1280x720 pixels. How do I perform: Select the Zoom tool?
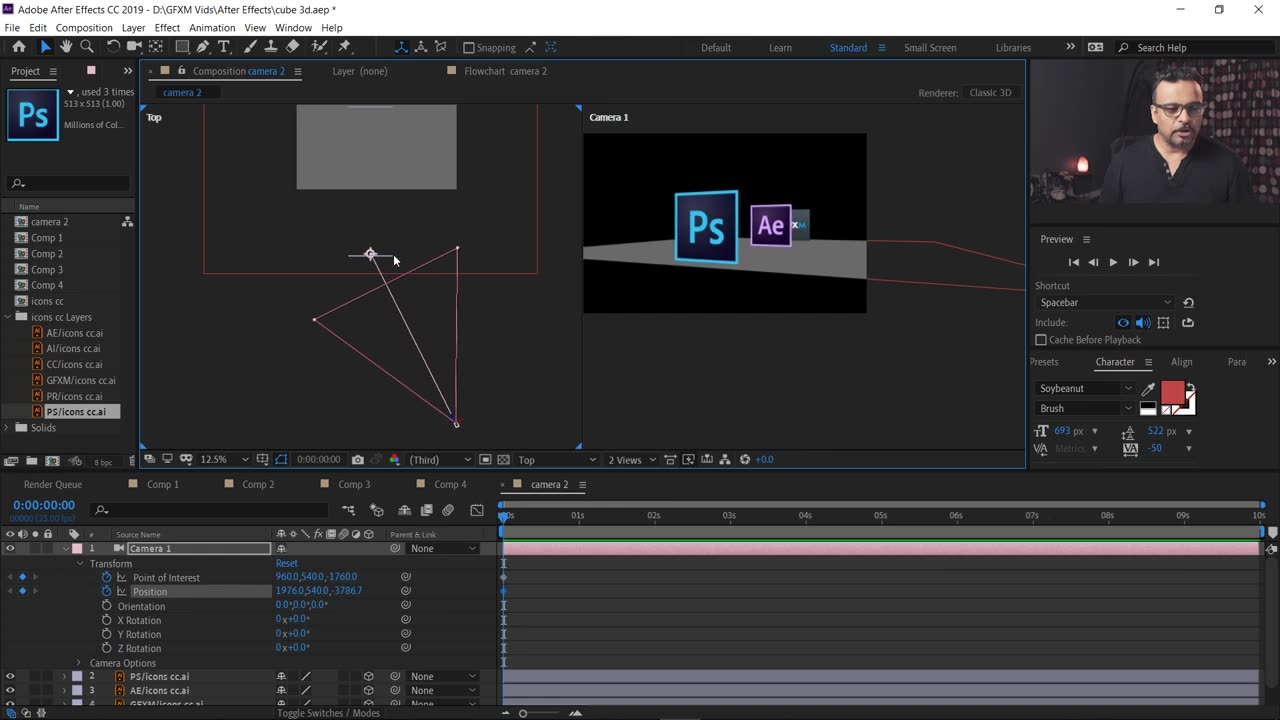[87, 47]
